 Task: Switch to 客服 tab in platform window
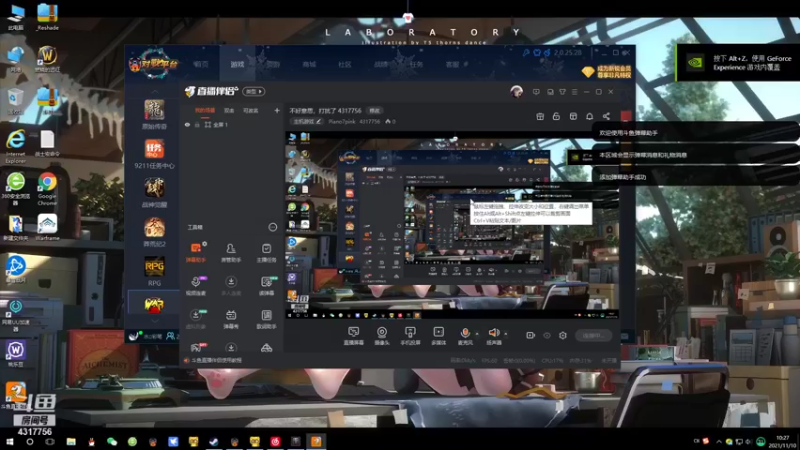click(x=453, y=64)
